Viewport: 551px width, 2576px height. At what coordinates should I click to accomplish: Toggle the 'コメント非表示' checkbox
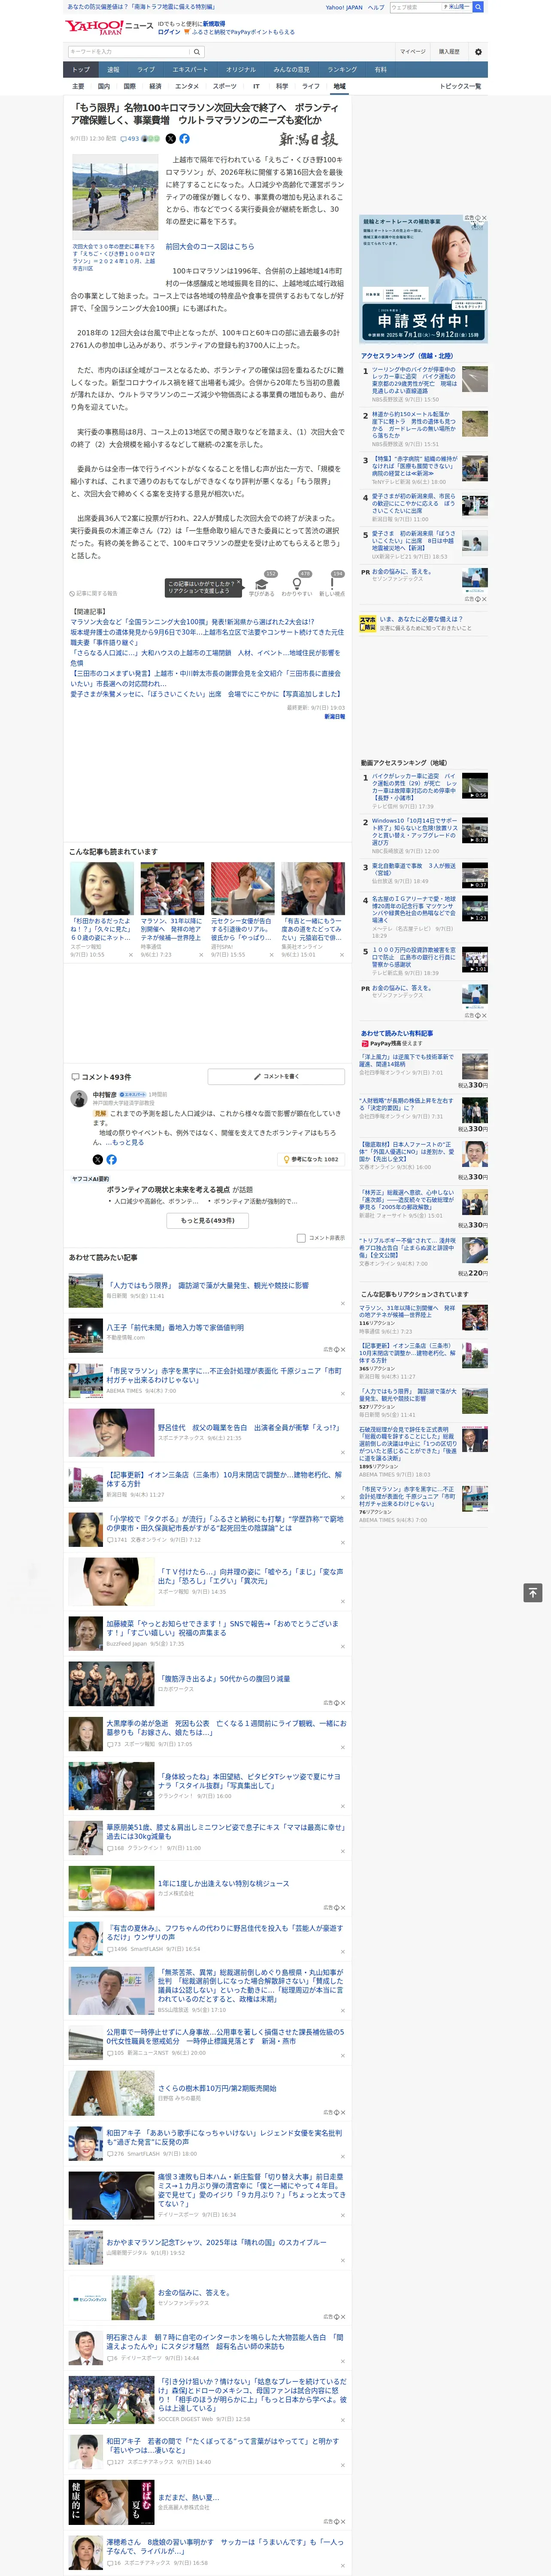301,1238
